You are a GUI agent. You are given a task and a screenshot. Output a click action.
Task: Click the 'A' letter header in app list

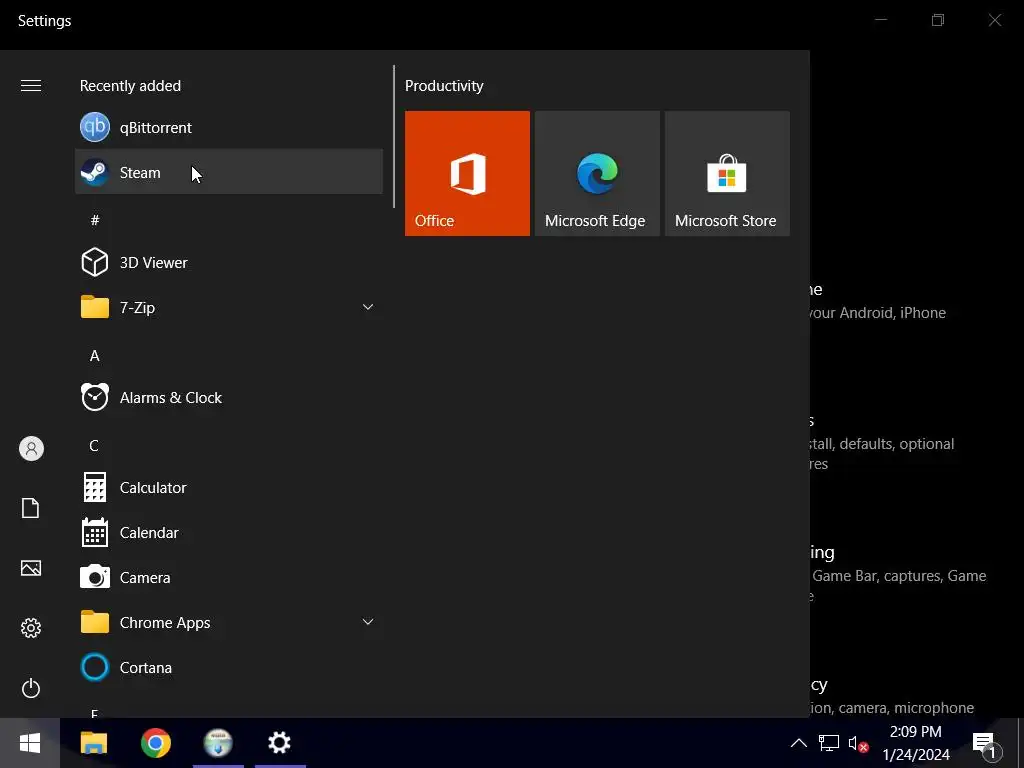(95, 355)
